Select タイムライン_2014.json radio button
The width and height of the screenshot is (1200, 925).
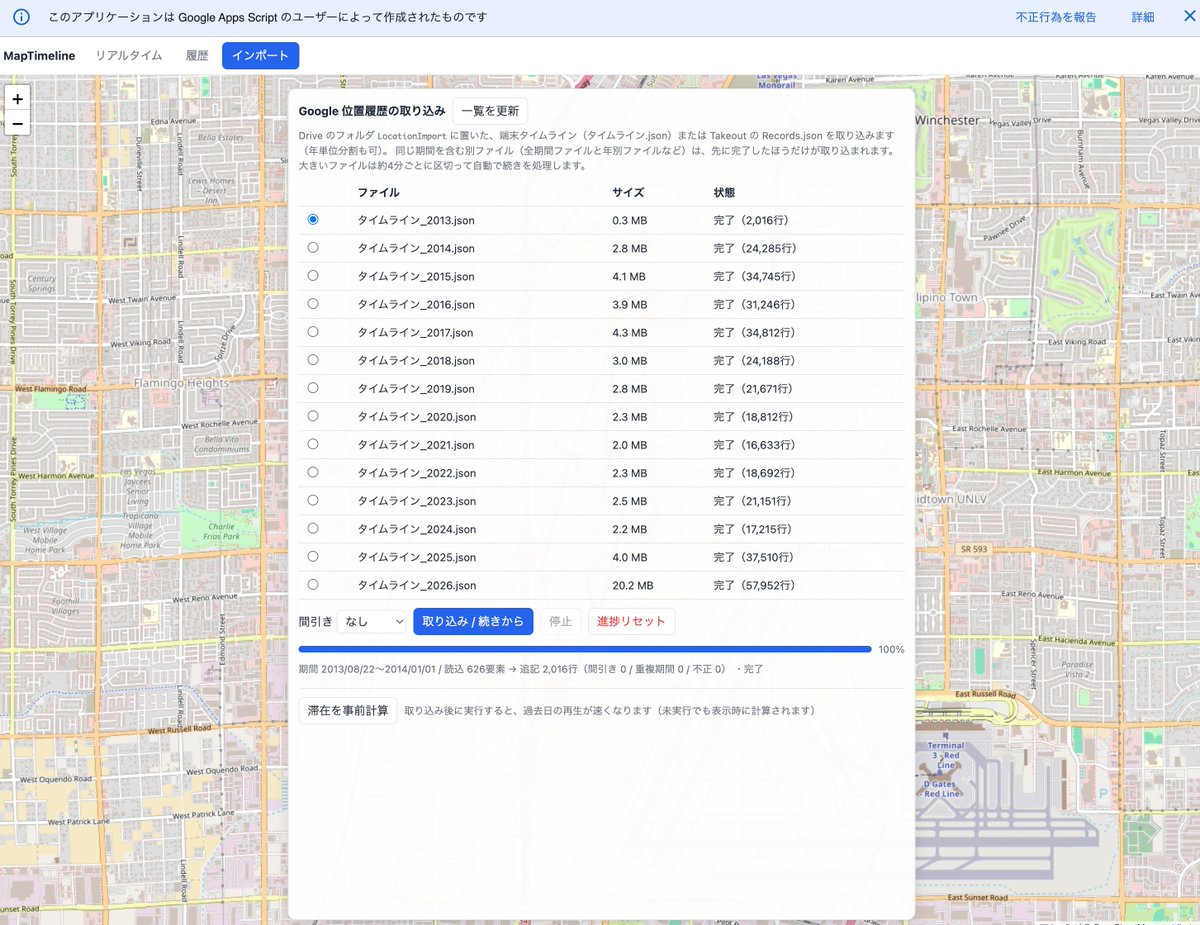pos(313,247)
